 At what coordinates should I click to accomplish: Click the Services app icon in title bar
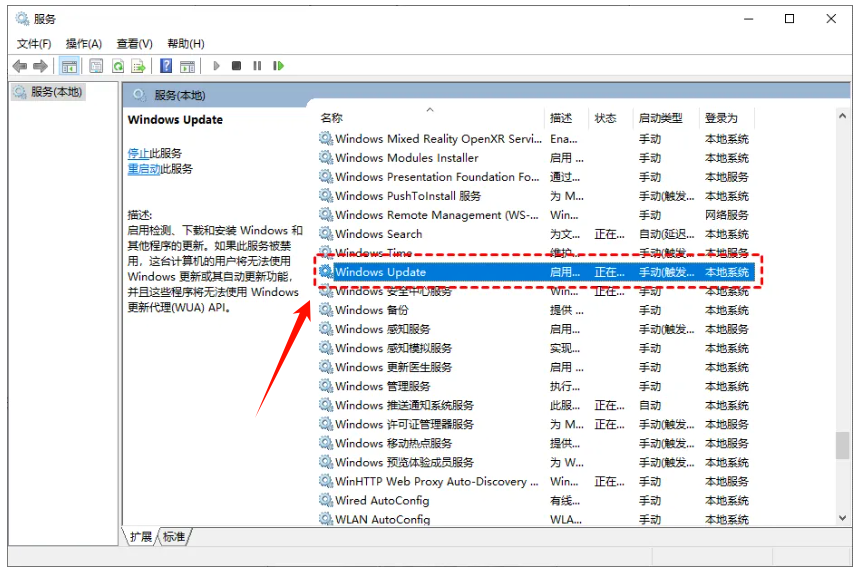click(22, 19)
